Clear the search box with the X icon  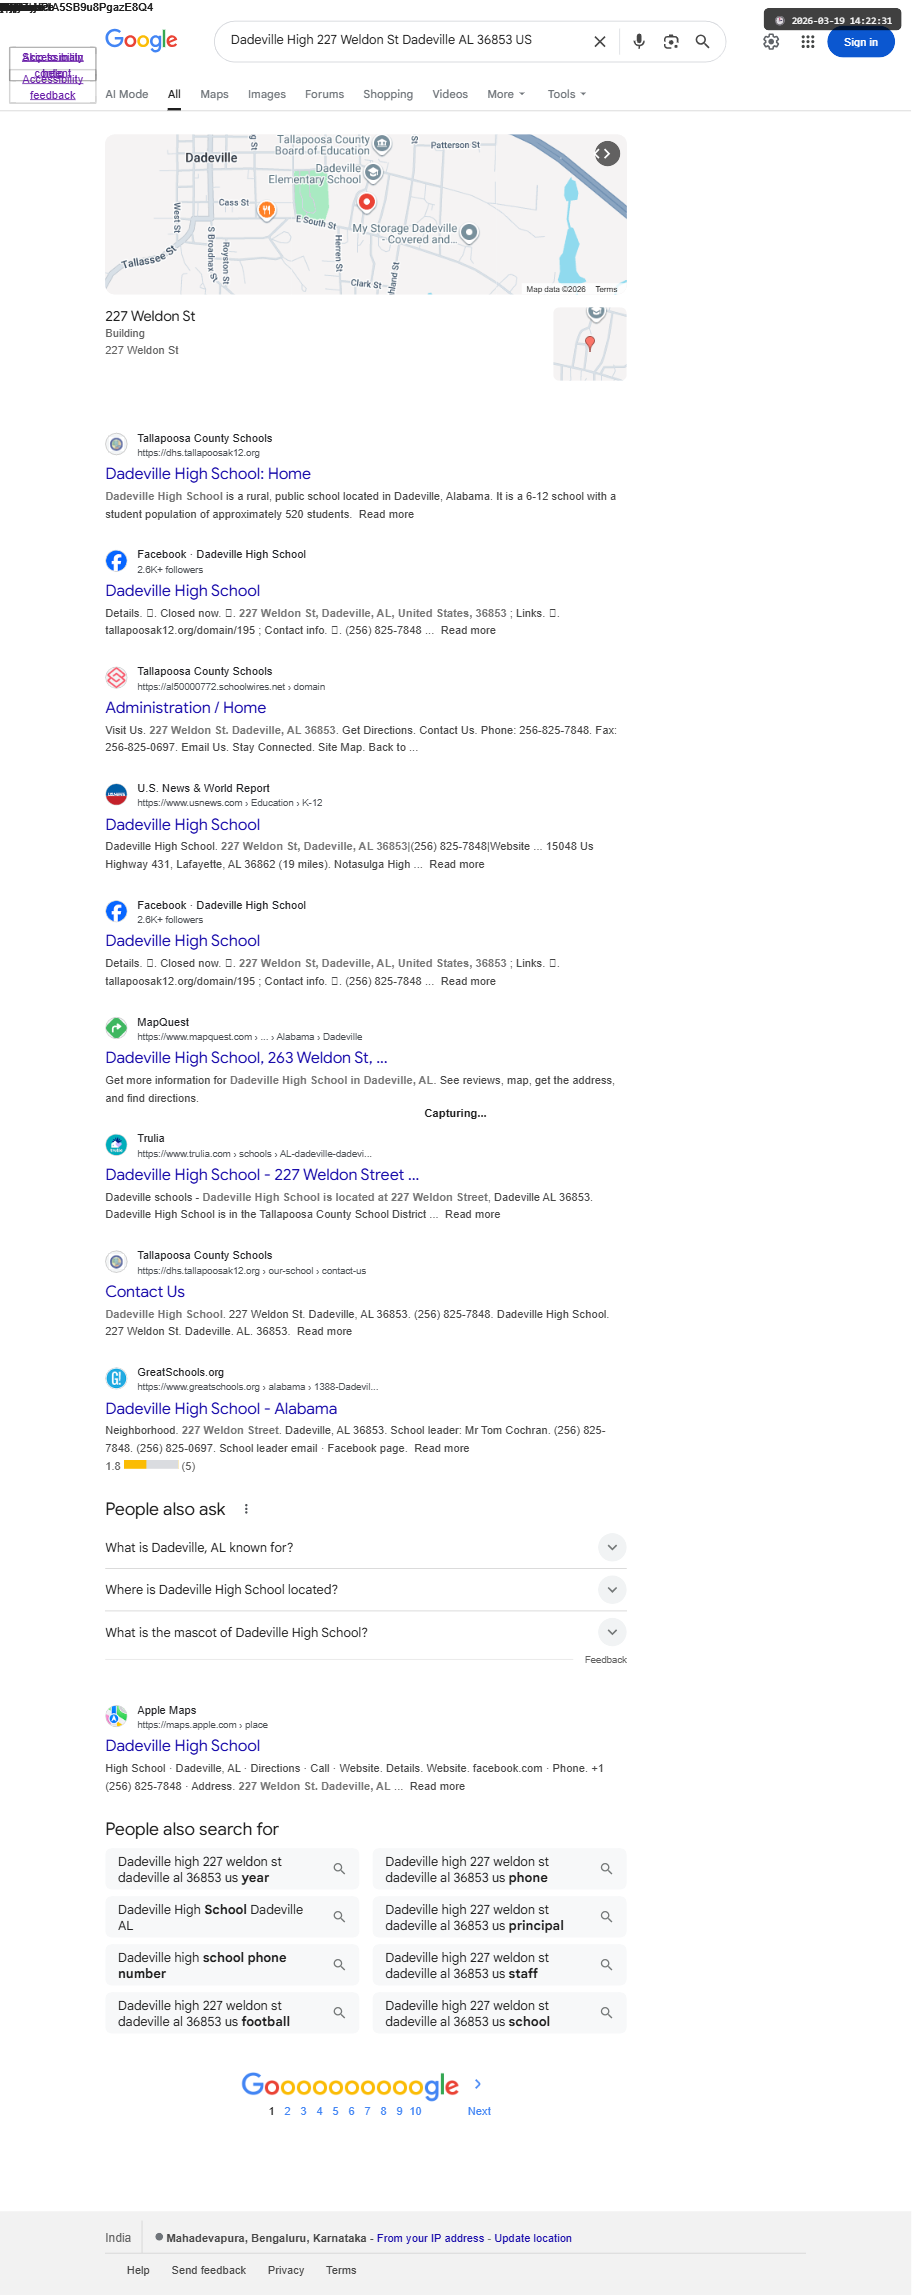pyautogui.click(x=600, y=42)
